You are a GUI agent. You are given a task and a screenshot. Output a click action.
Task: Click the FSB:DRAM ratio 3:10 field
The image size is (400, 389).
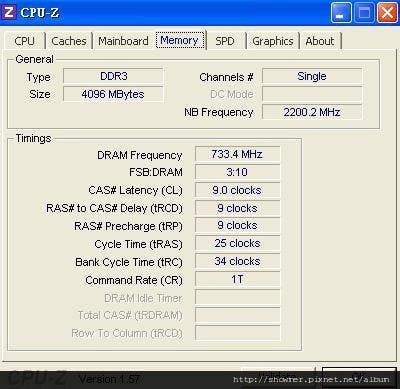click(x=237, y=172)
